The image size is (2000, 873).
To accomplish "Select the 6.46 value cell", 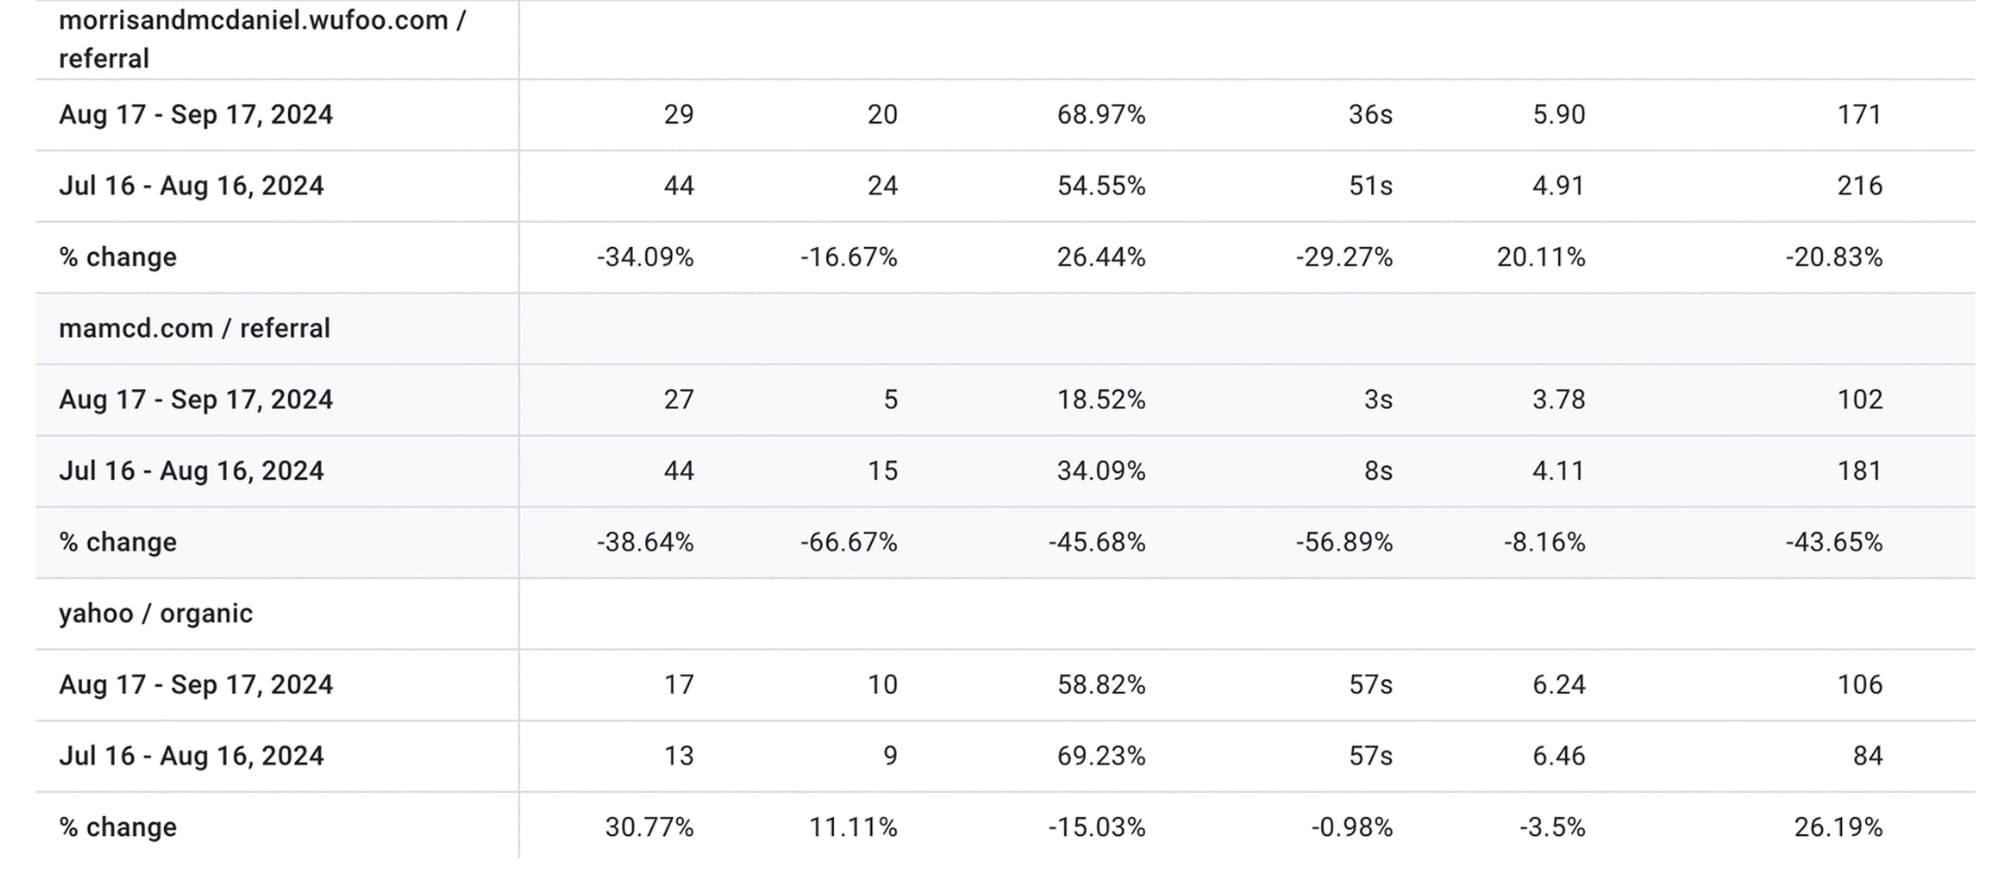I will [1558, 756].
